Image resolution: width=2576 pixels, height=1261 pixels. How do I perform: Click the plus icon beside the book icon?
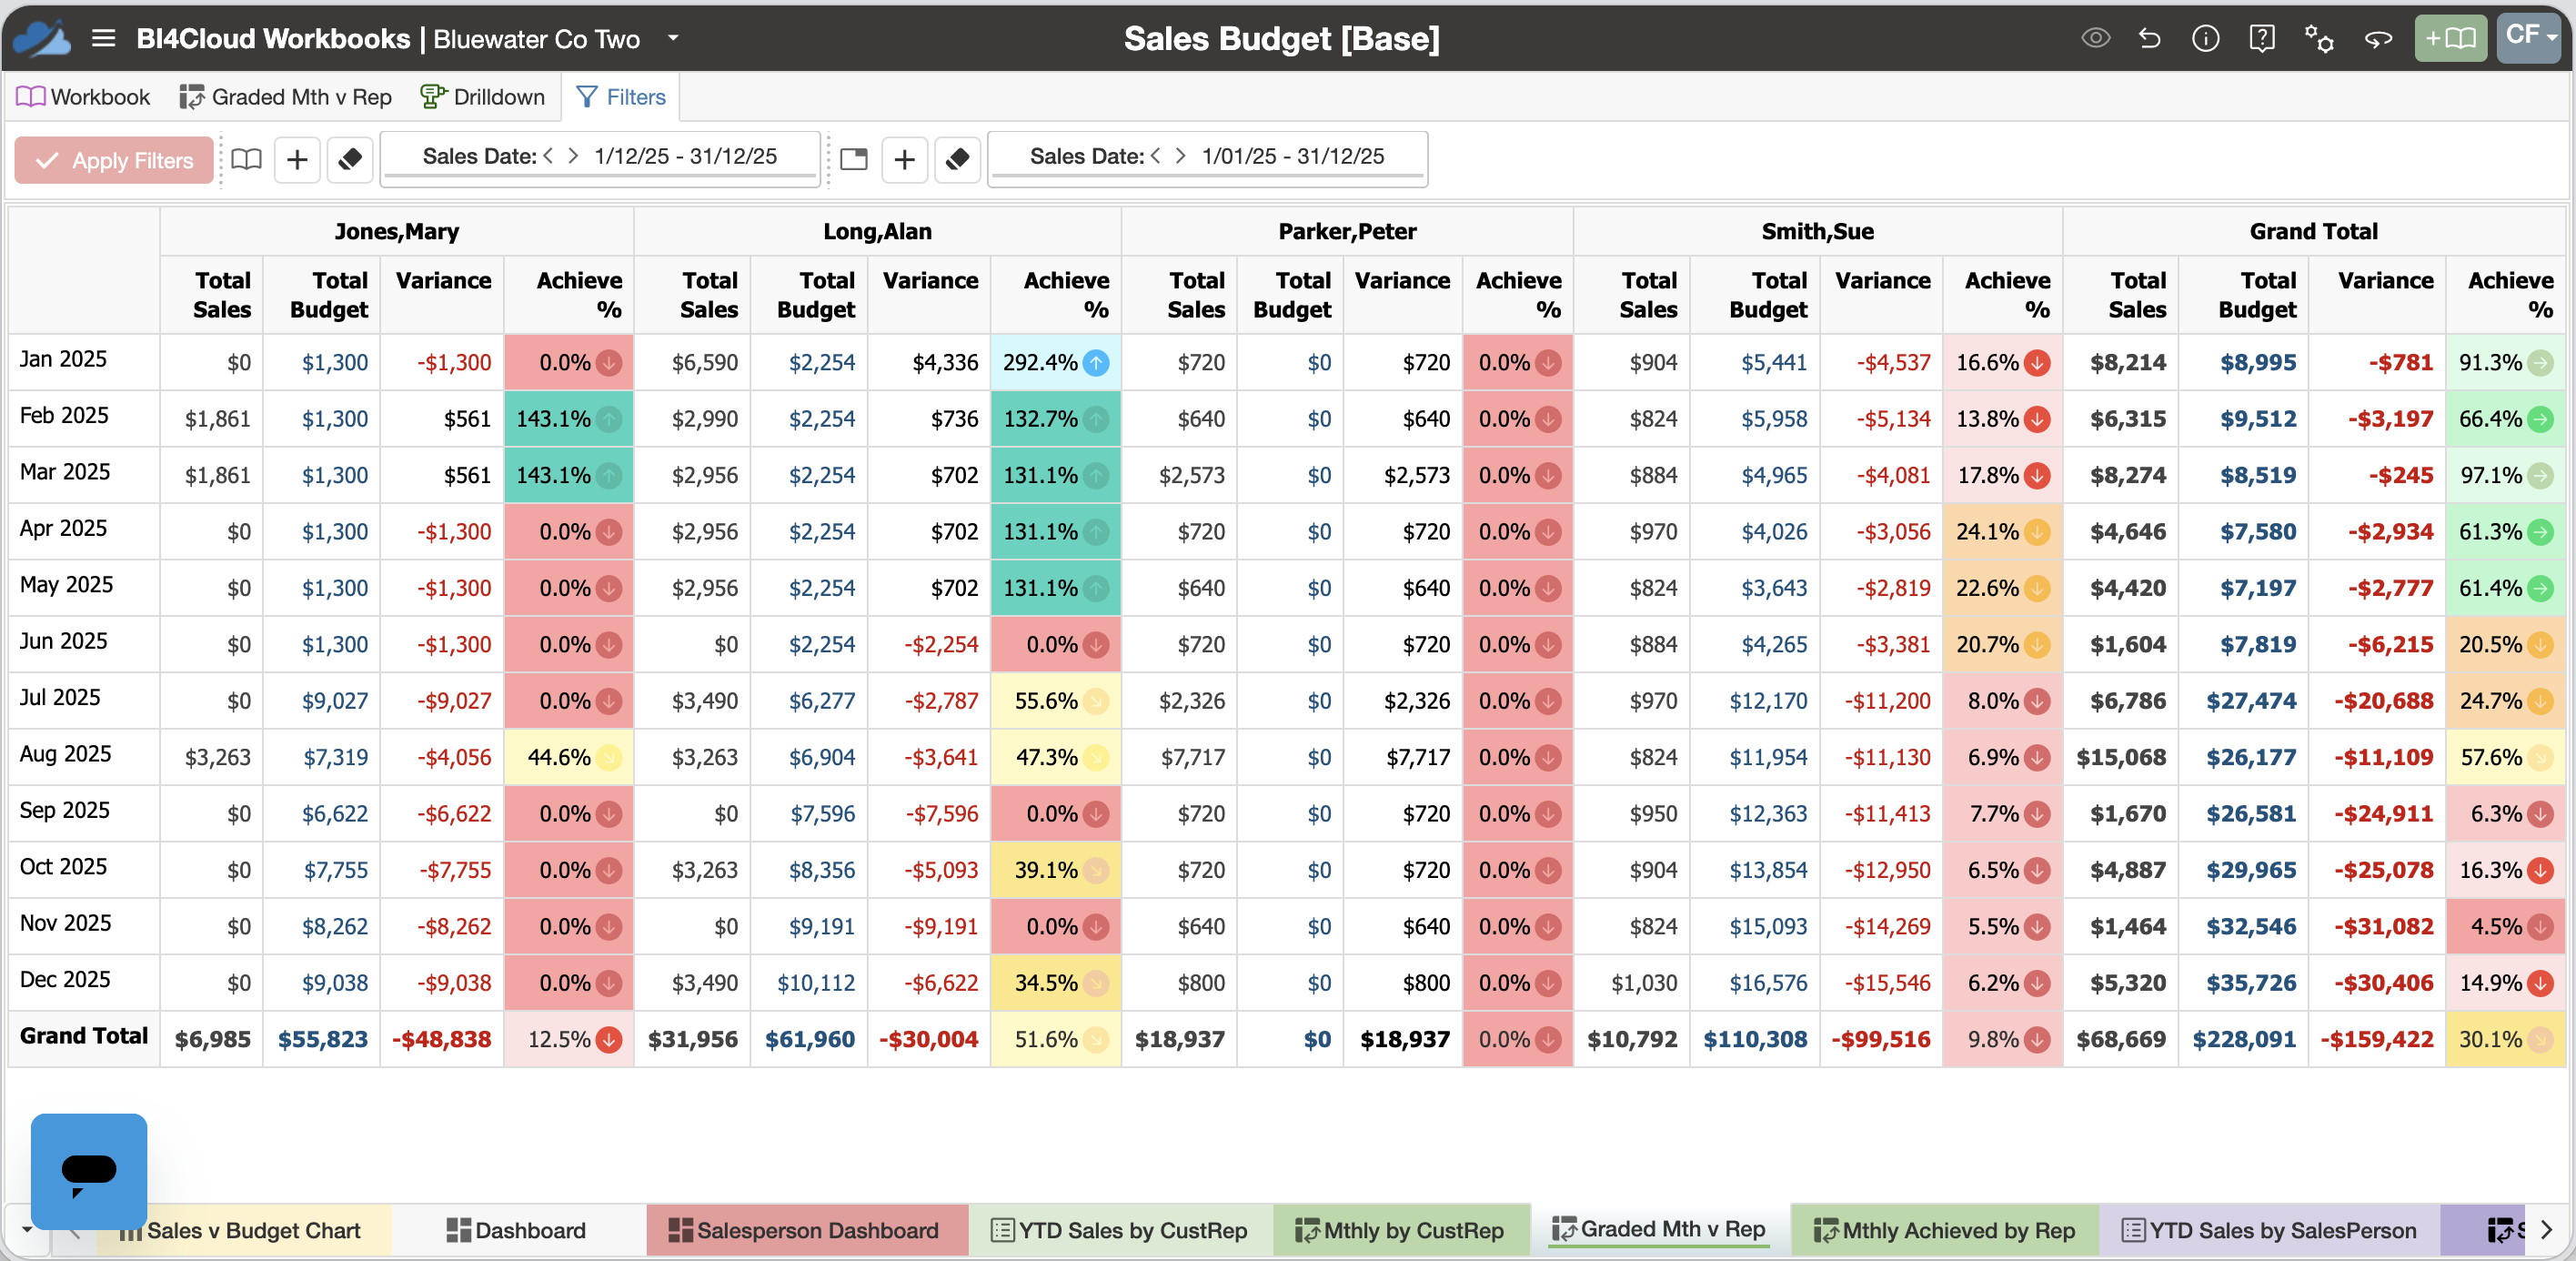tap(297, 159)
